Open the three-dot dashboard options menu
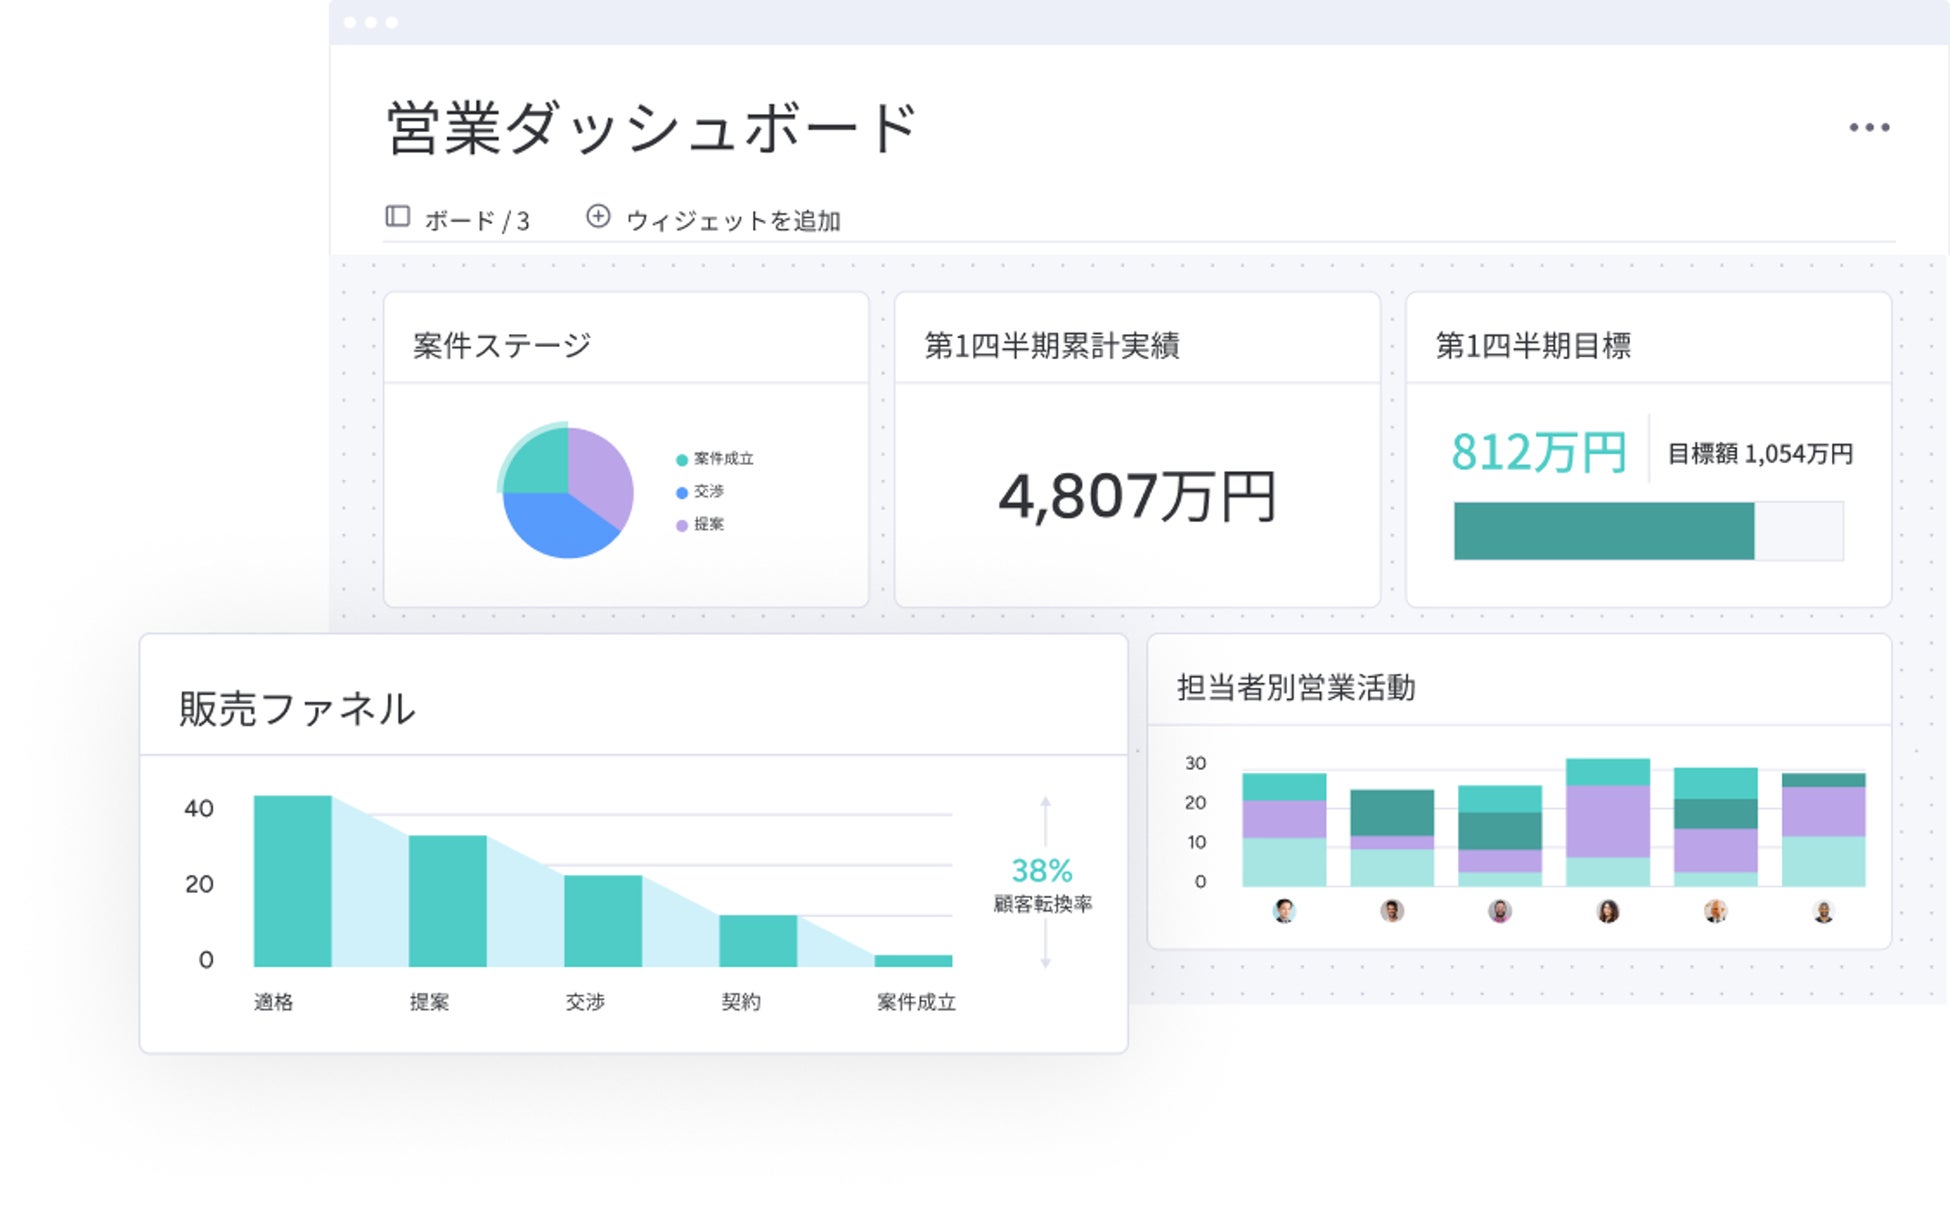Screen dimensions: 1950x1208 [x=1868, y=127]
